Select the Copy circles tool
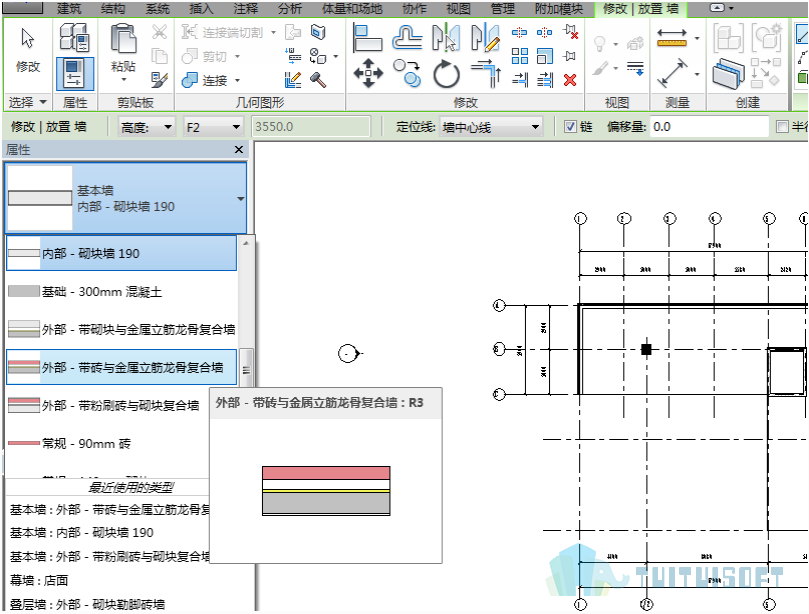Viewport: 809px width, 614px height. pyautogui.click(x=407, y=73)
